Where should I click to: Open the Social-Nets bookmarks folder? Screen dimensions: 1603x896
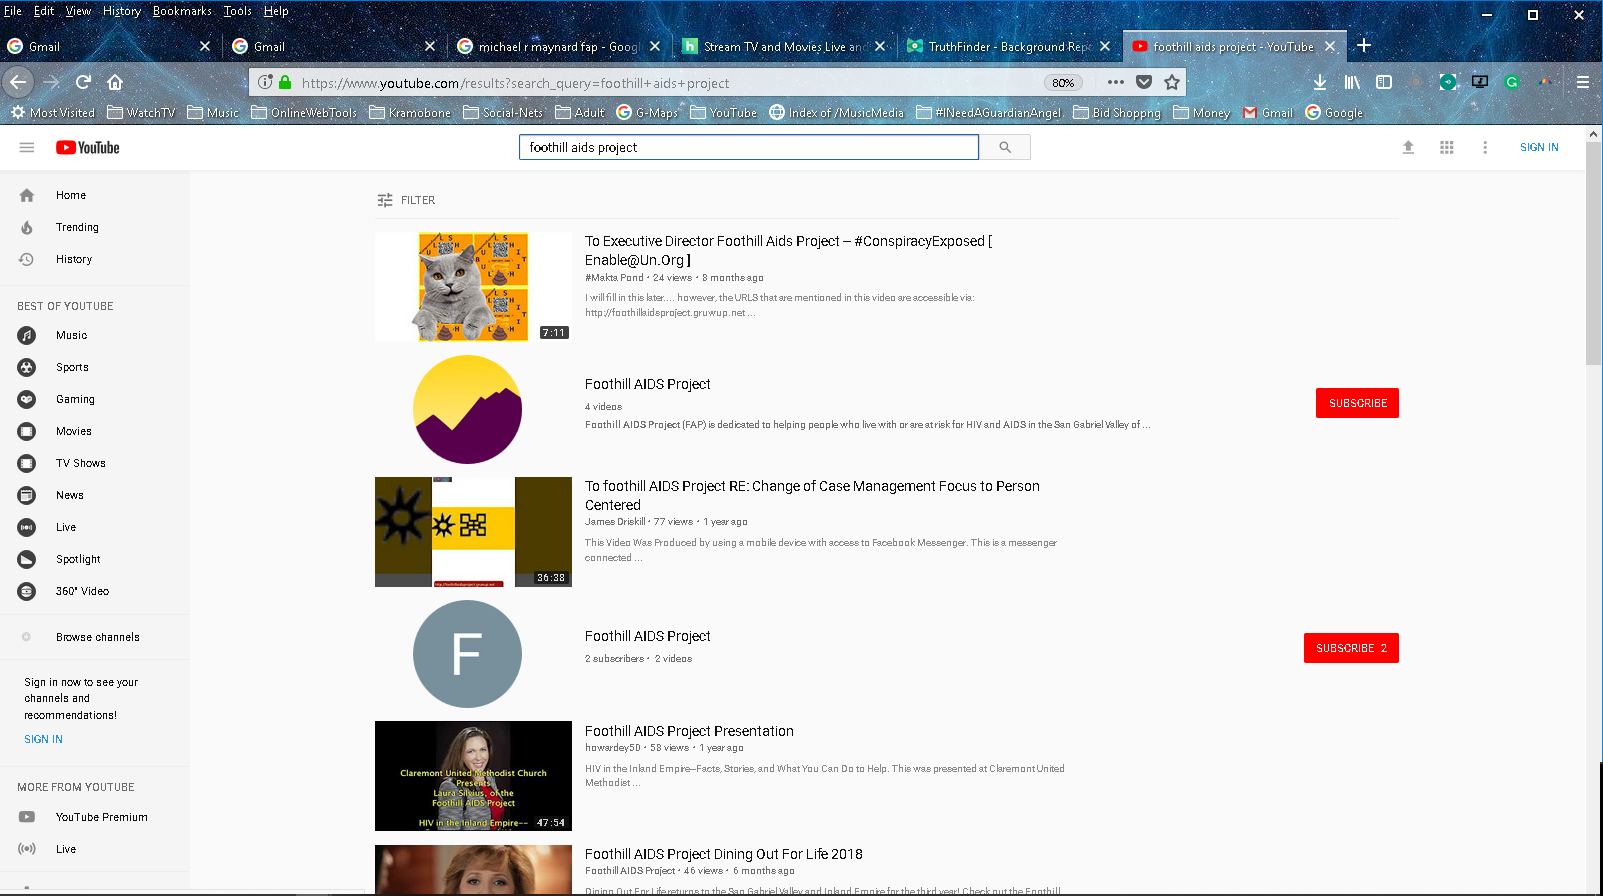click(503, 113)
